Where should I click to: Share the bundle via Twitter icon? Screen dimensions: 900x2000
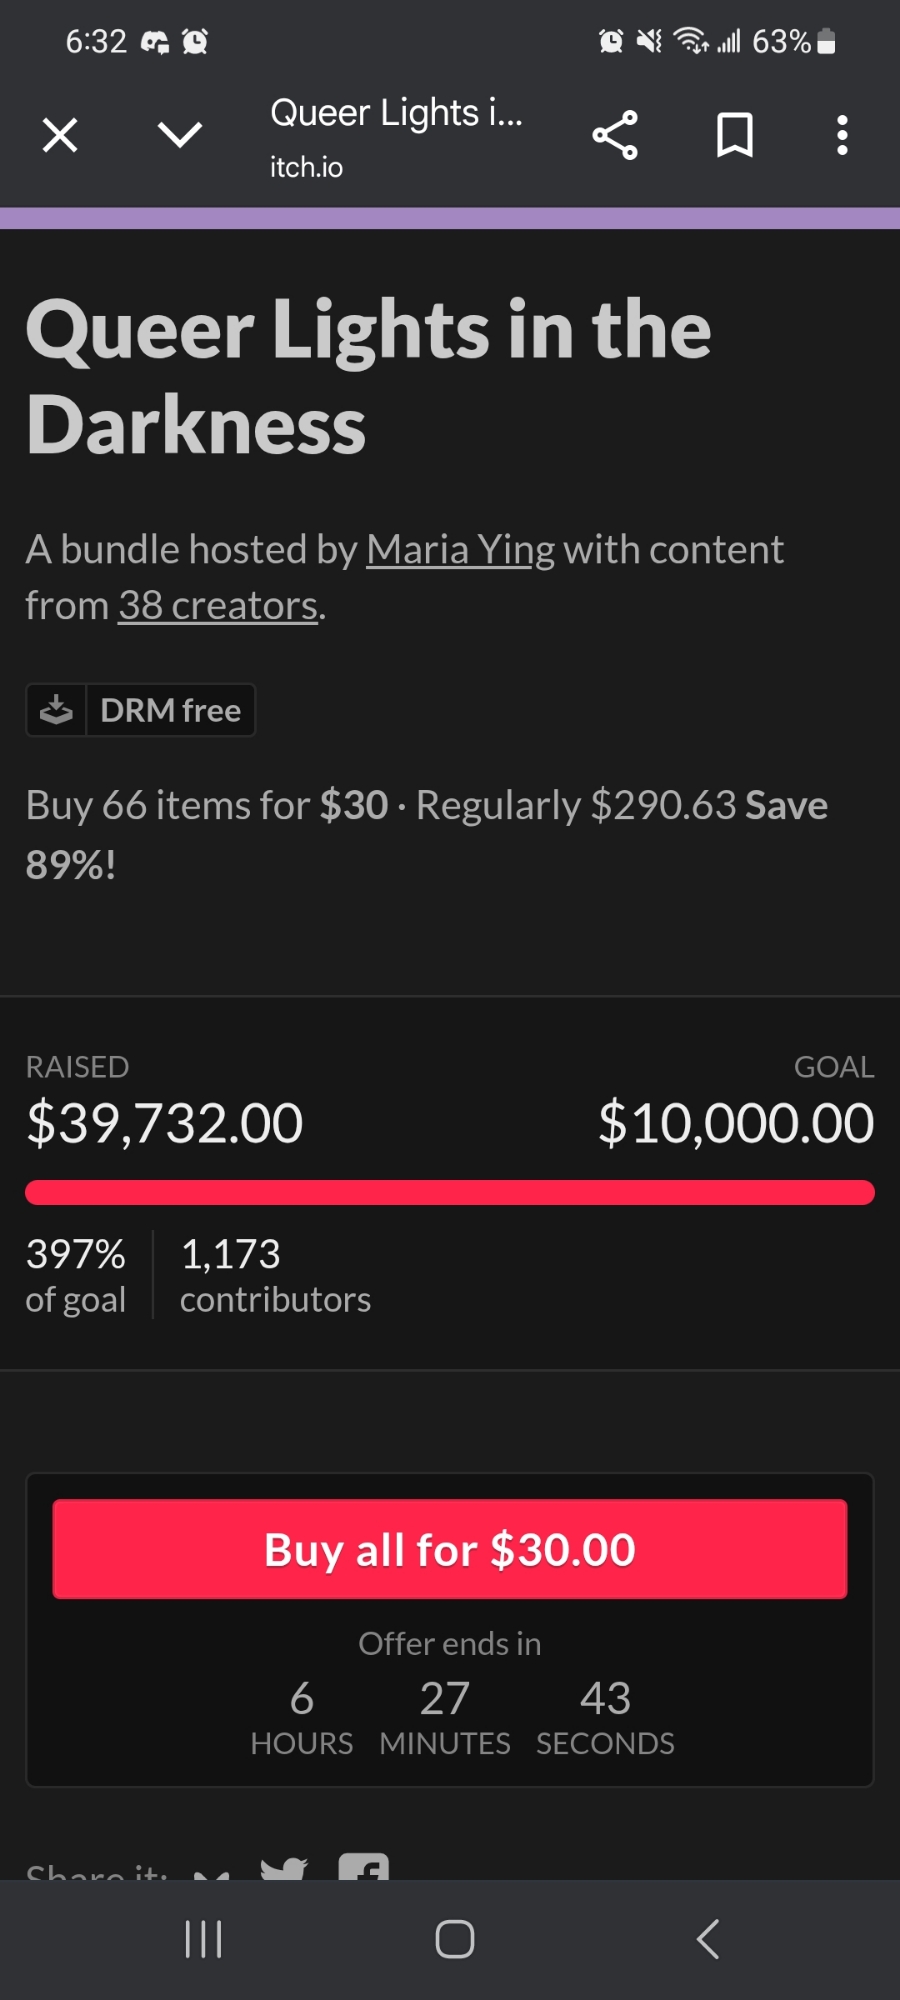[x=284, y=1868]
